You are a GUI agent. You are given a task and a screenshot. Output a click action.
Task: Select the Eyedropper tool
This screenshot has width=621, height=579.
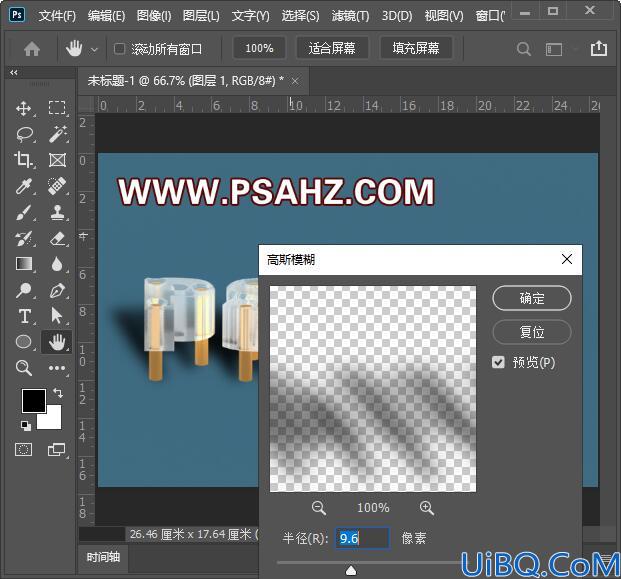(24, 186)
